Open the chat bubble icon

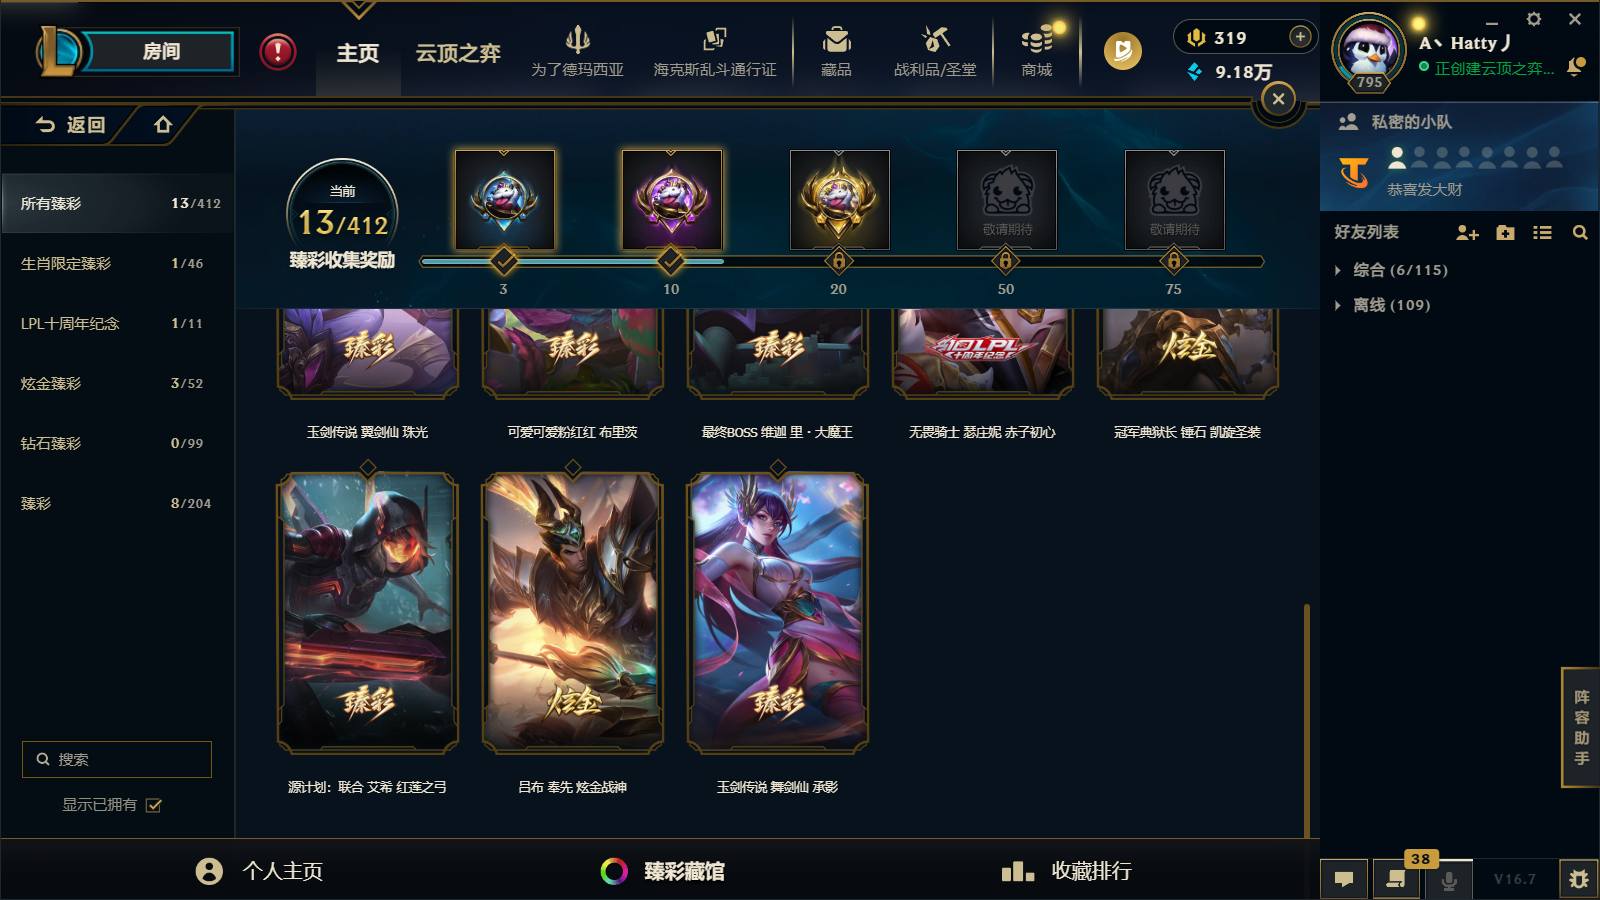coord(1344,879)
